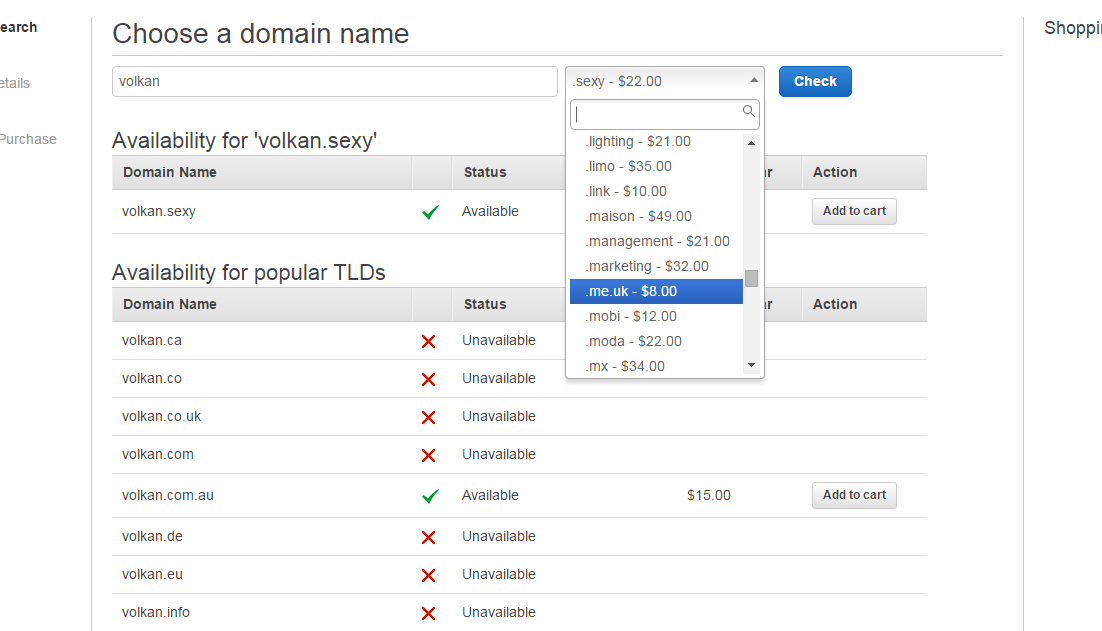The height and width of the screenshot is (631, 1102).
Task: Click the red X next to volkan.info
Action: pyautogui.click(x=428, y=613)
